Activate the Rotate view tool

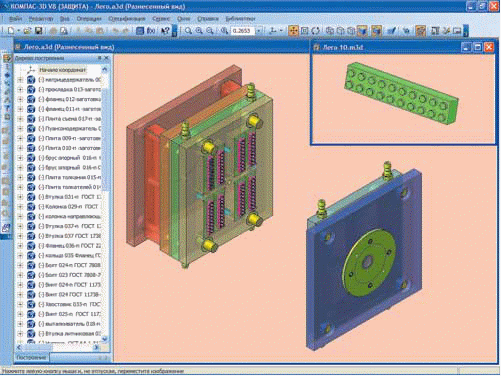[x=315, y=31]
